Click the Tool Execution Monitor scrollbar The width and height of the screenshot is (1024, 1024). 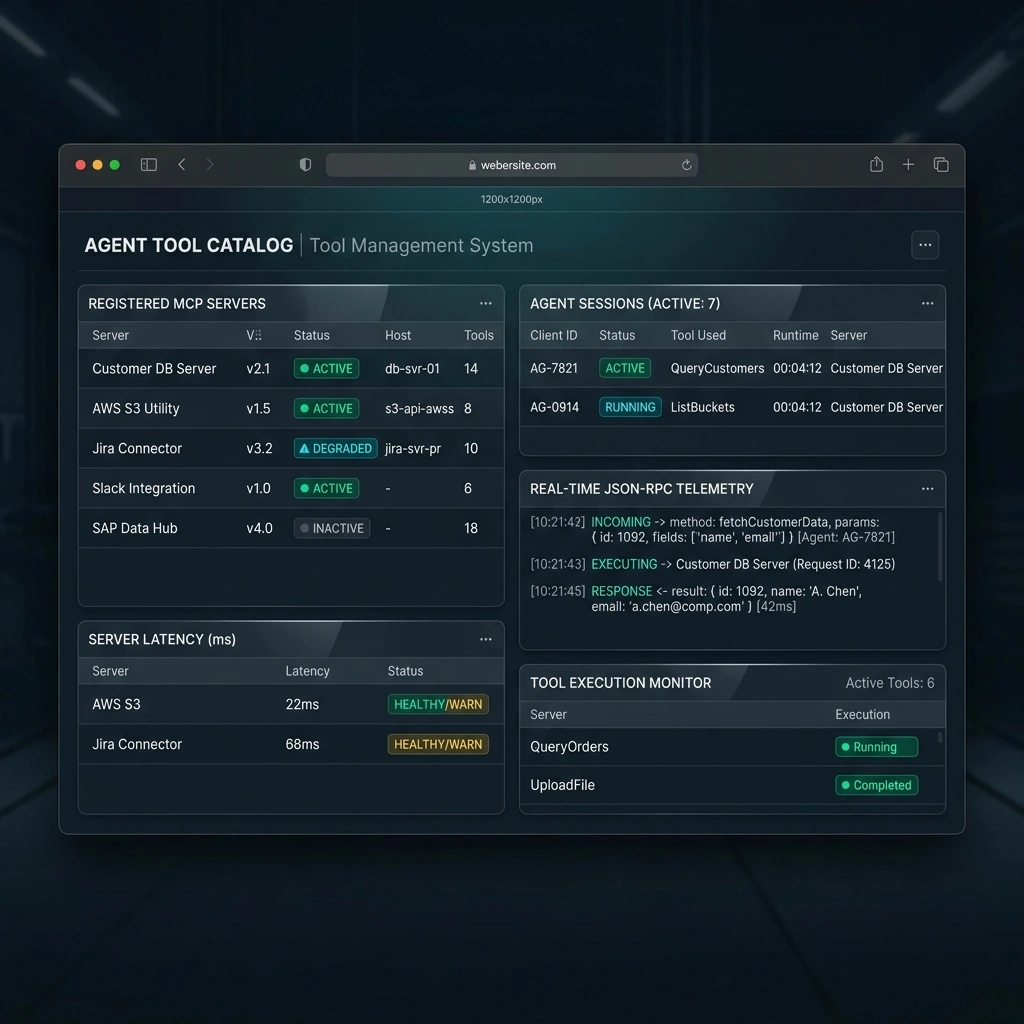tap(940, 737)
